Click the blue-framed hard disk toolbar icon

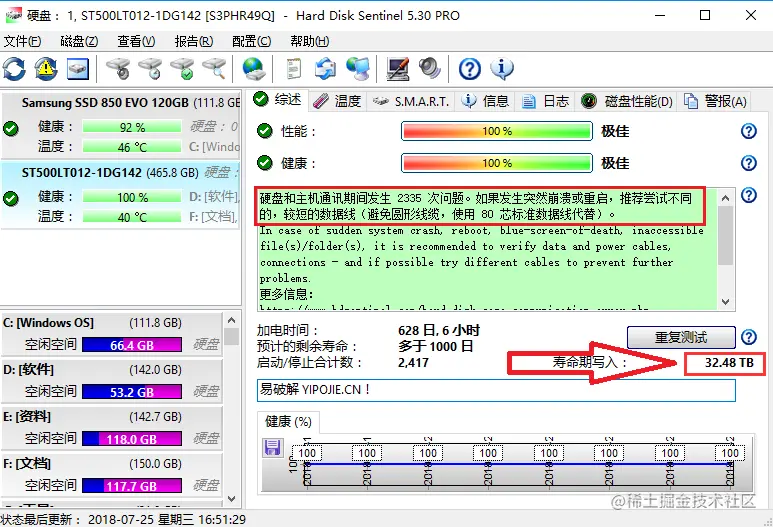click(x=77, y=69)
